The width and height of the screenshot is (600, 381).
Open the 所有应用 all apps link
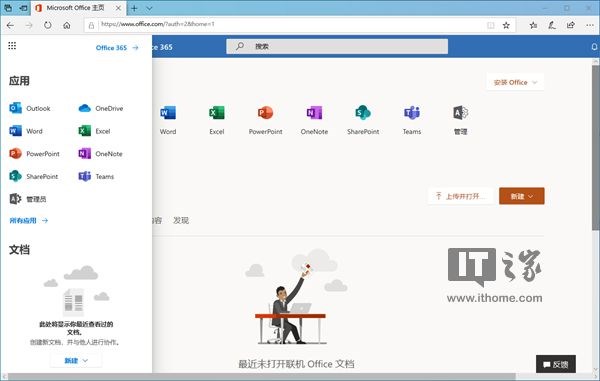click(28, 220)
